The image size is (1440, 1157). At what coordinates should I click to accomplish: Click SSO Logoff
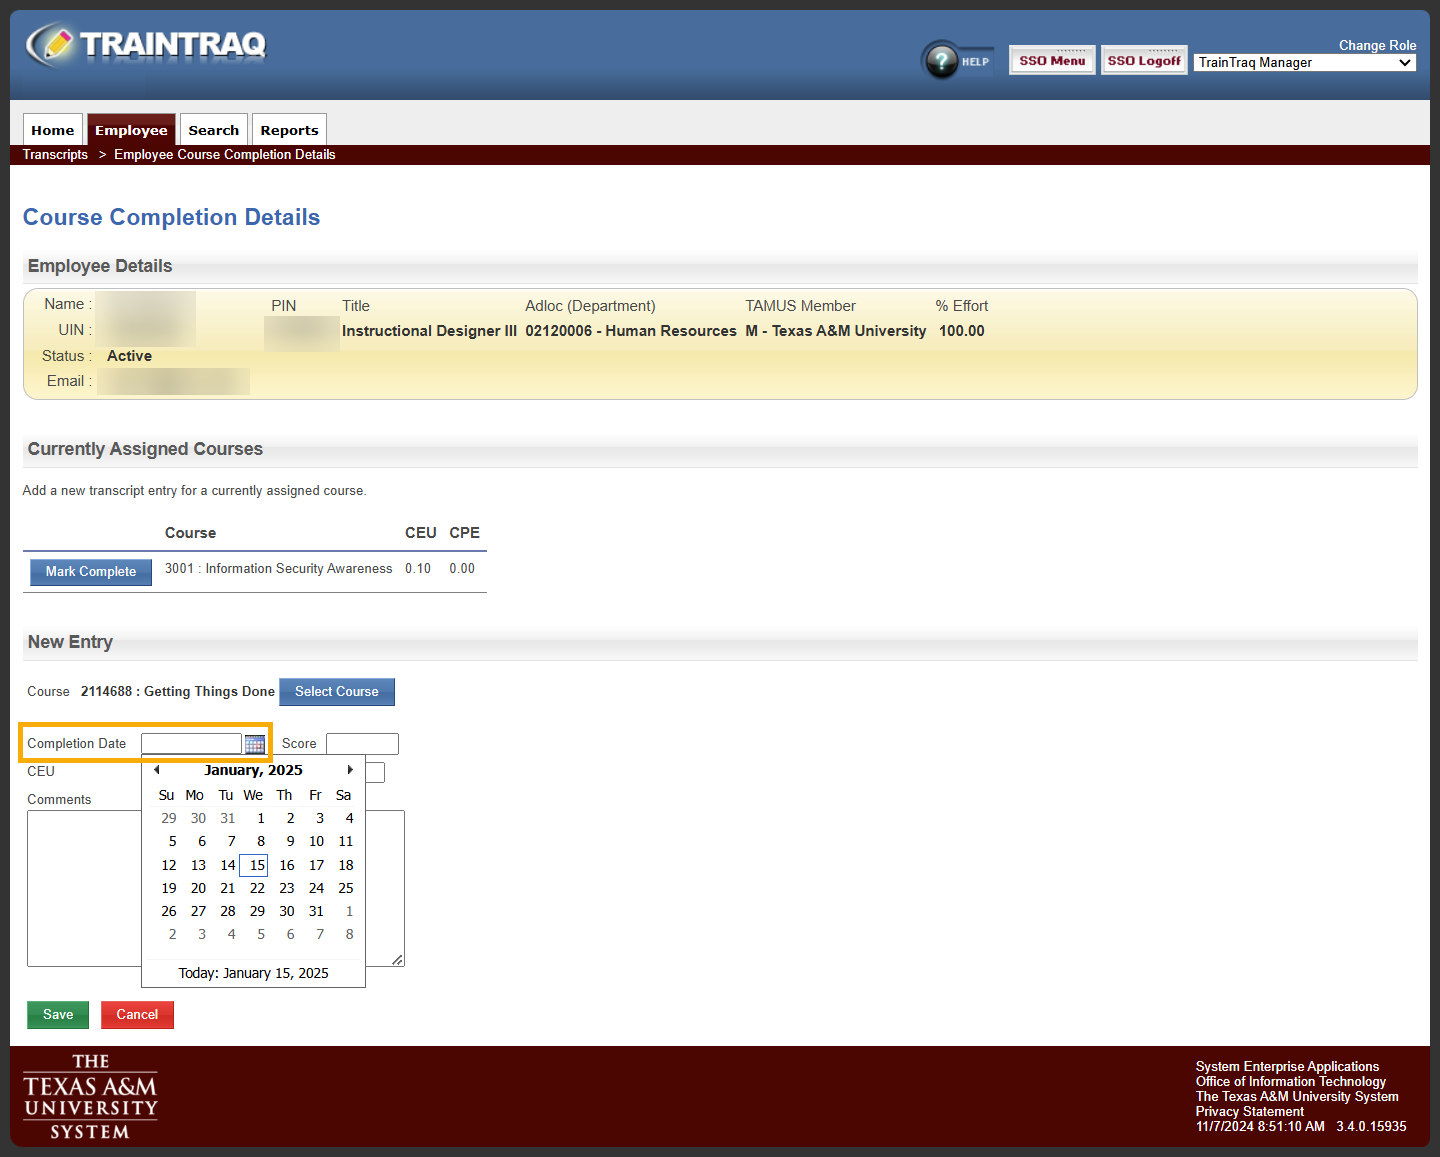pos(1143,60)
